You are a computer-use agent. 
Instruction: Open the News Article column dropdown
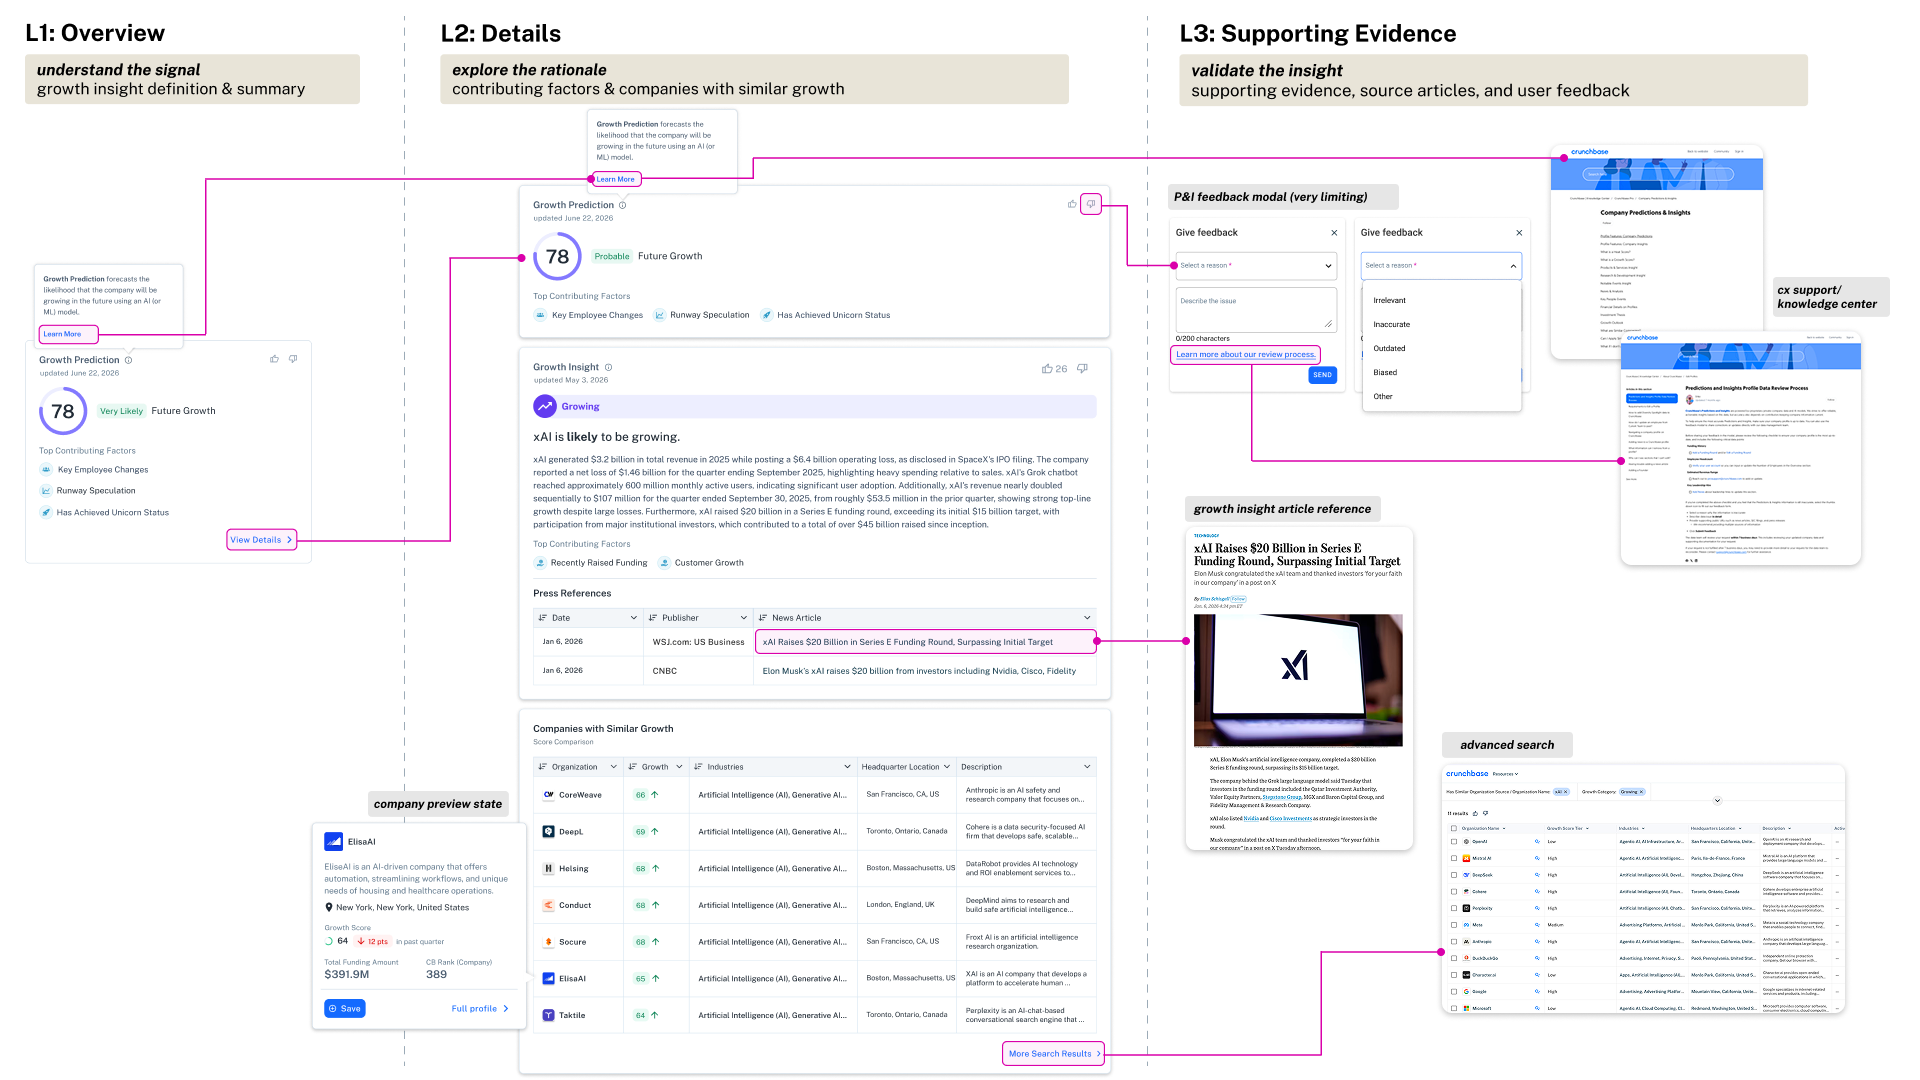[x=1087, y=618]
